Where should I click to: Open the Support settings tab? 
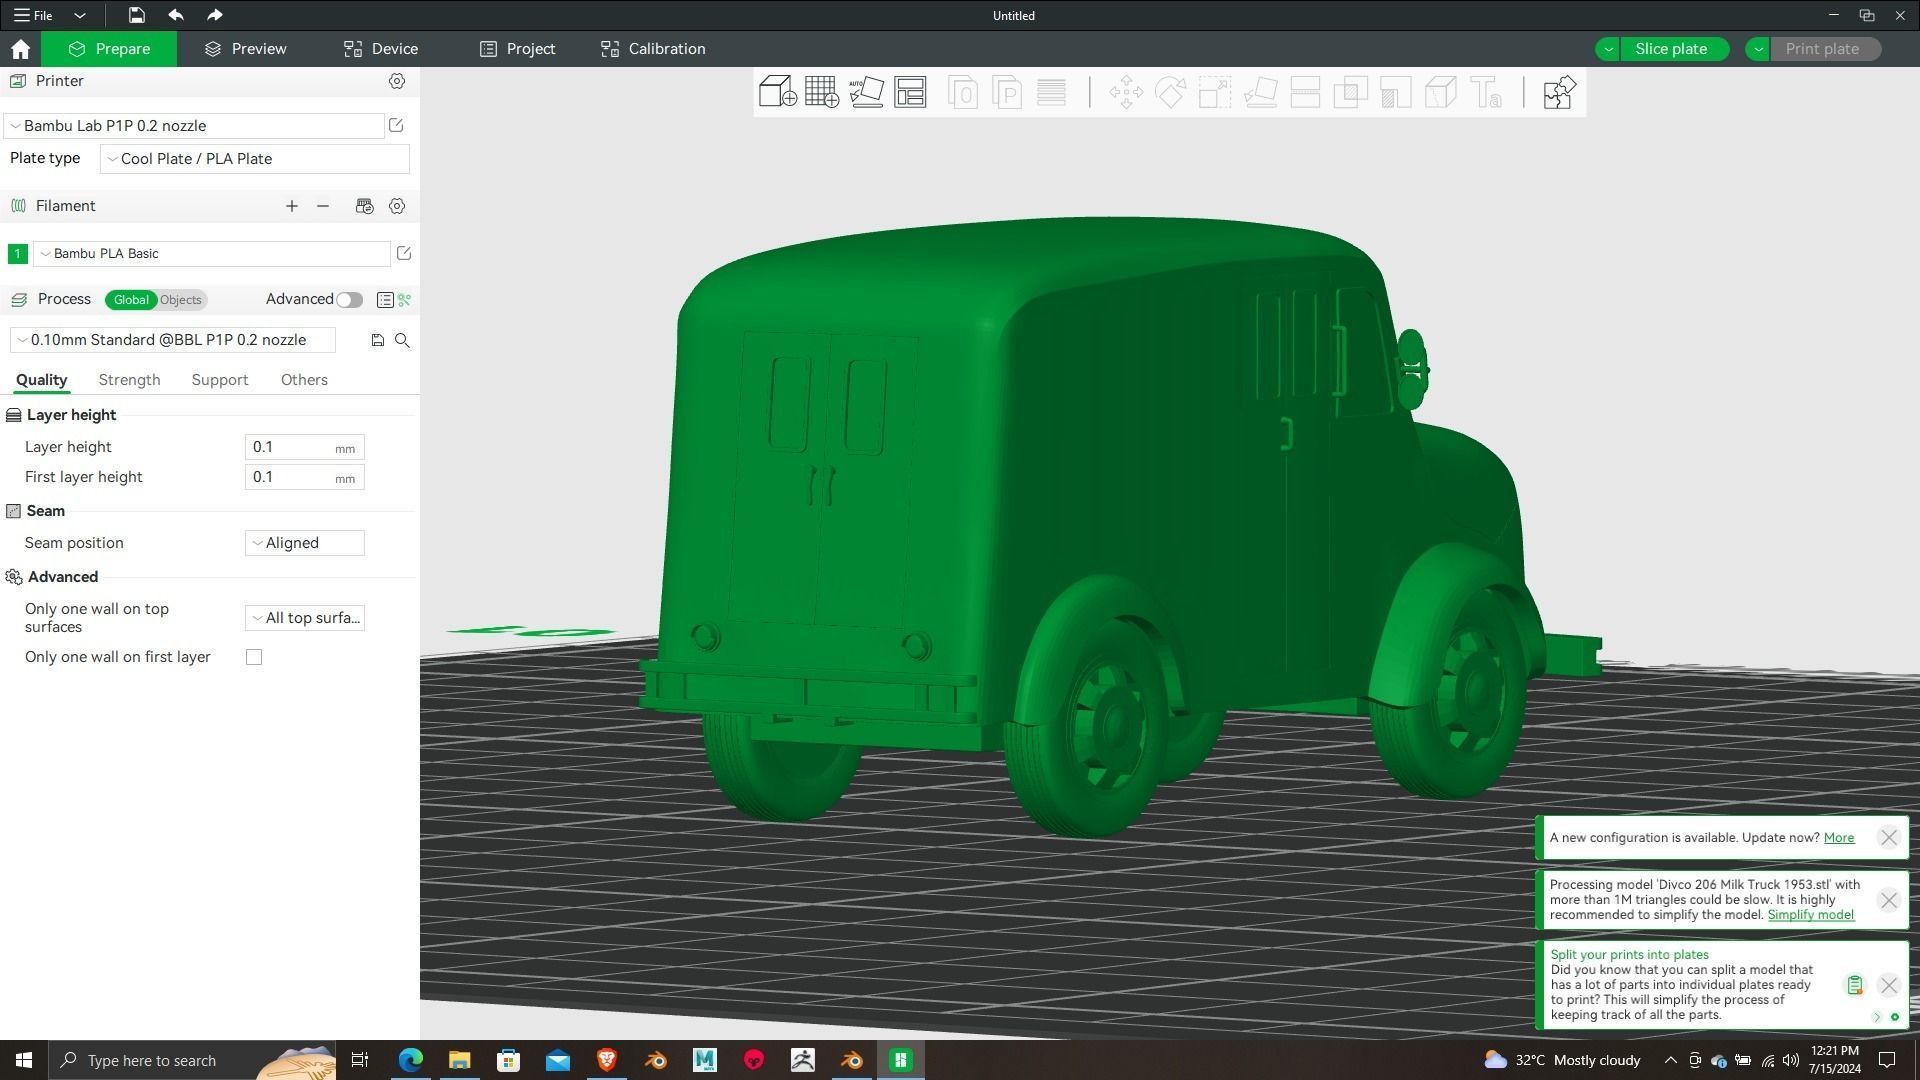pos(219,380)
